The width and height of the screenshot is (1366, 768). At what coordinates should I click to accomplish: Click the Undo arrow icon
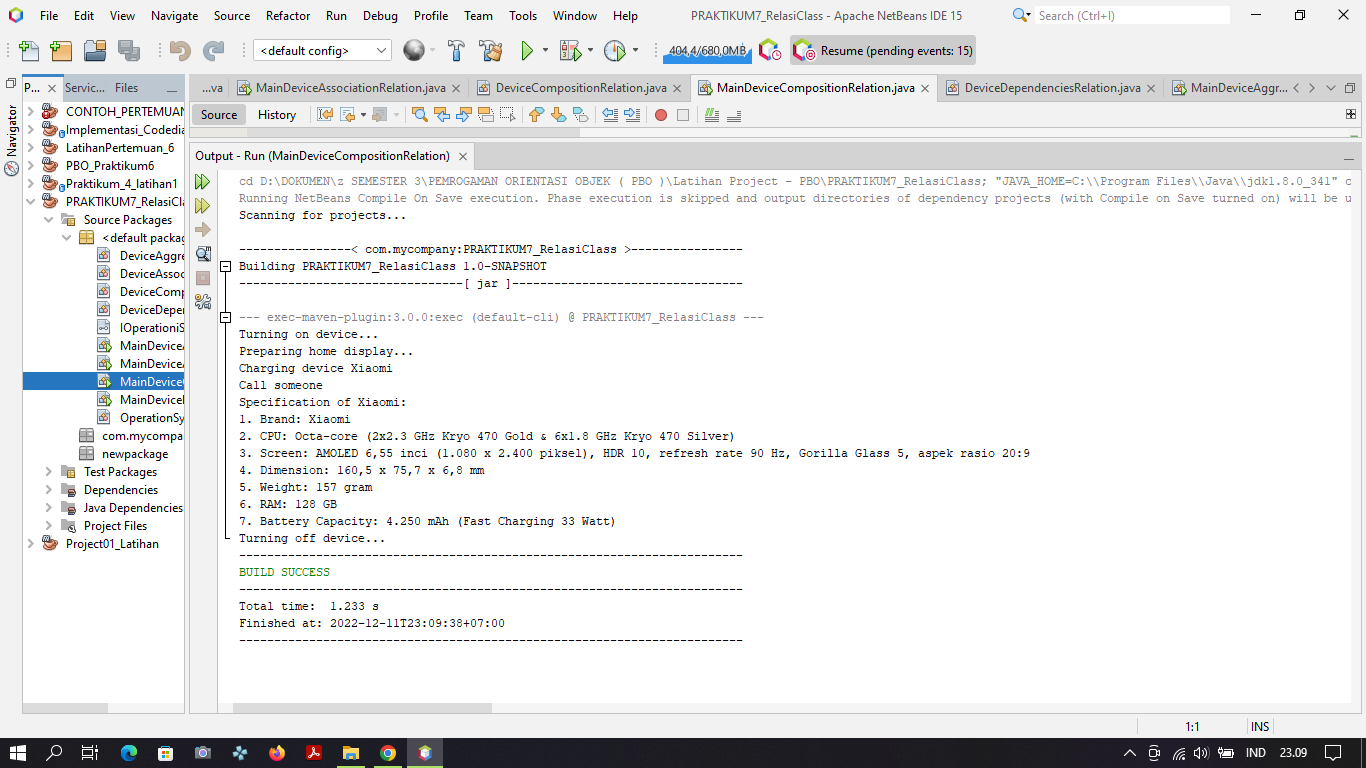click(180, 51)
